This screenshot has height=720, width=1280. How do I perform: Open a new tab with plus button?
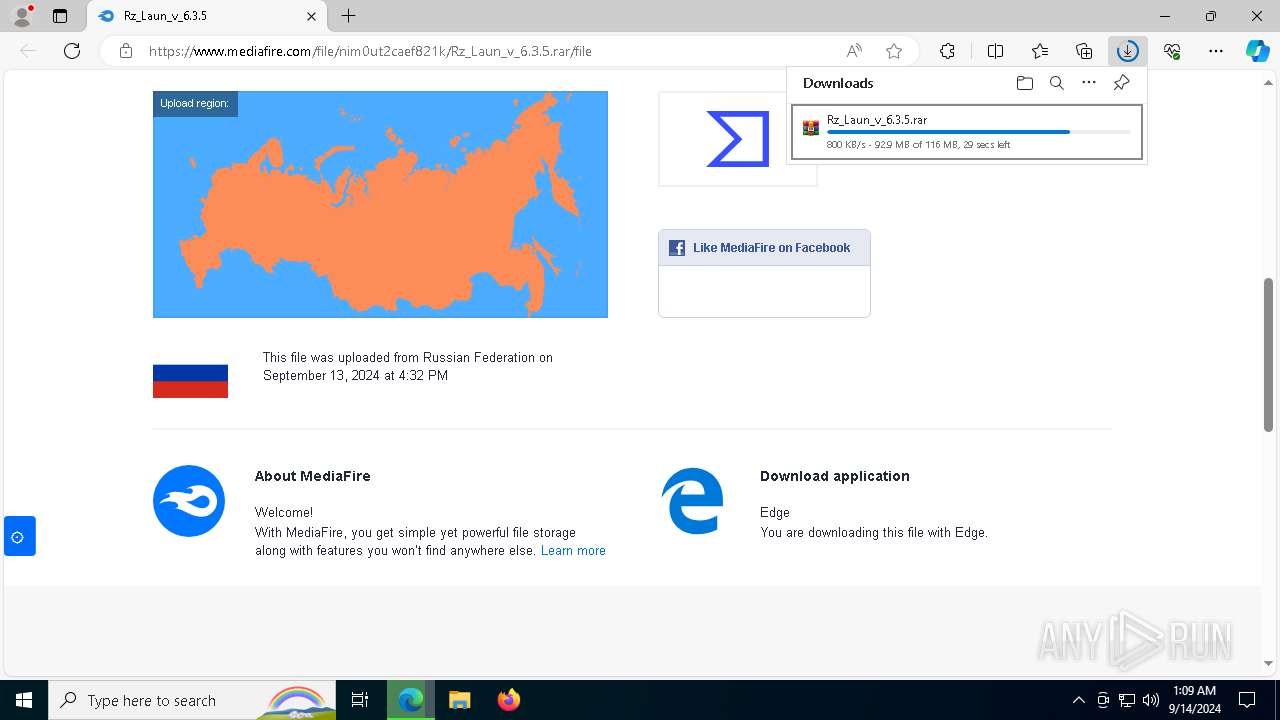pos(348,16)
